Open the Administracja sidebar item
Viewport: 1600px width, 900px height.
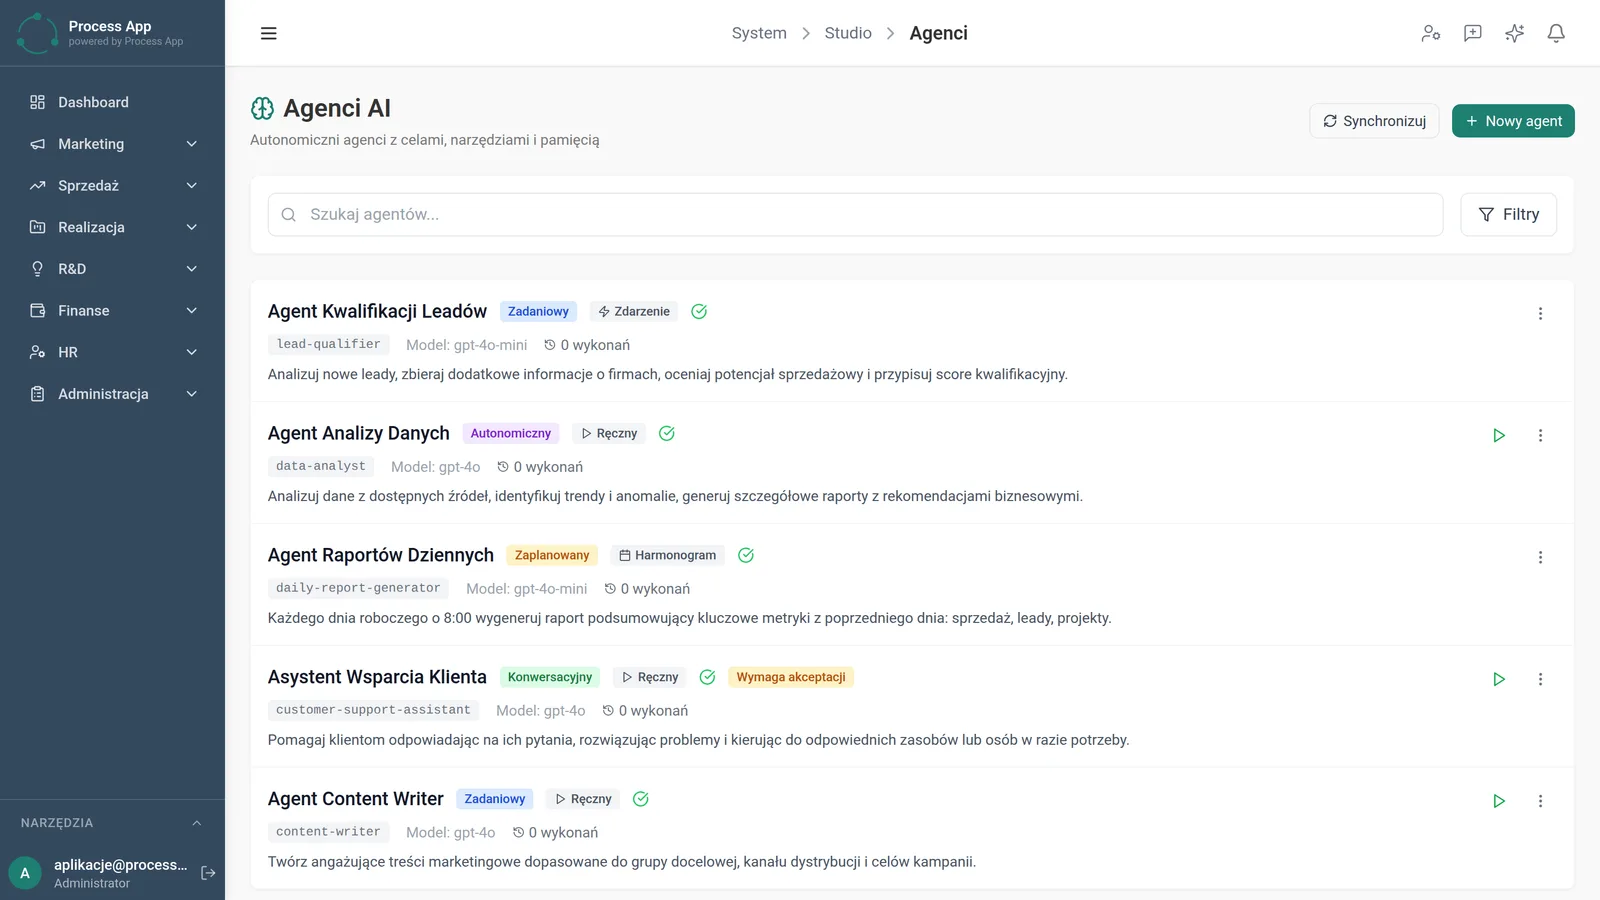(x=112, y=394)
